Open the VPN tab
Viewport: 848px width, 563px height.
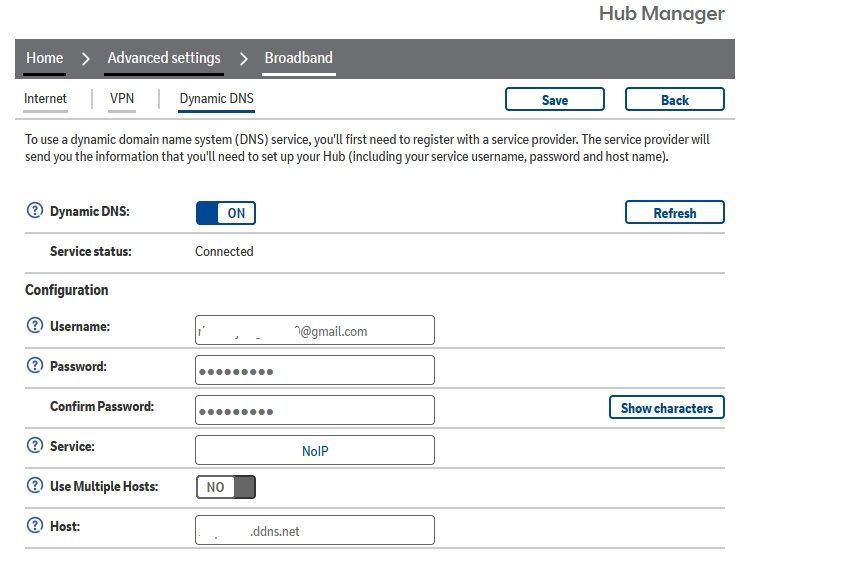point(122,99)
